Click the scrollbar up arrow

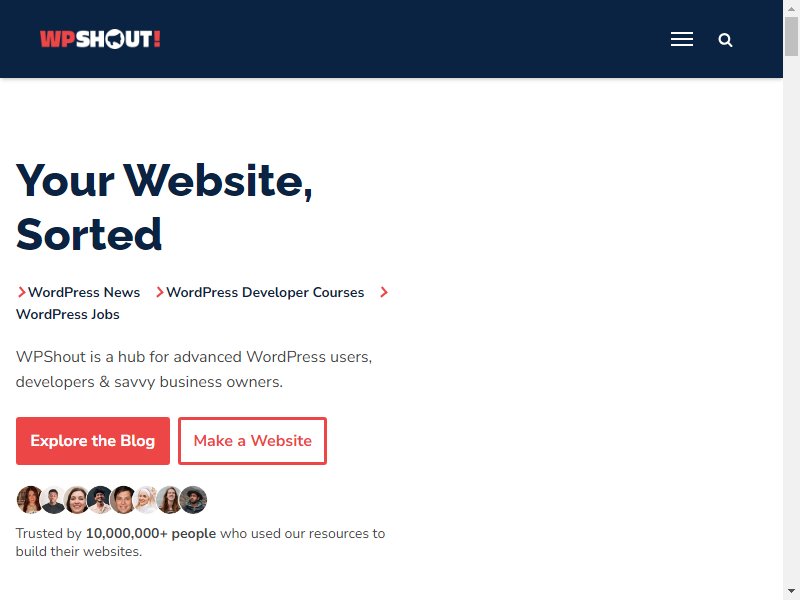click(x=791, y=8)
